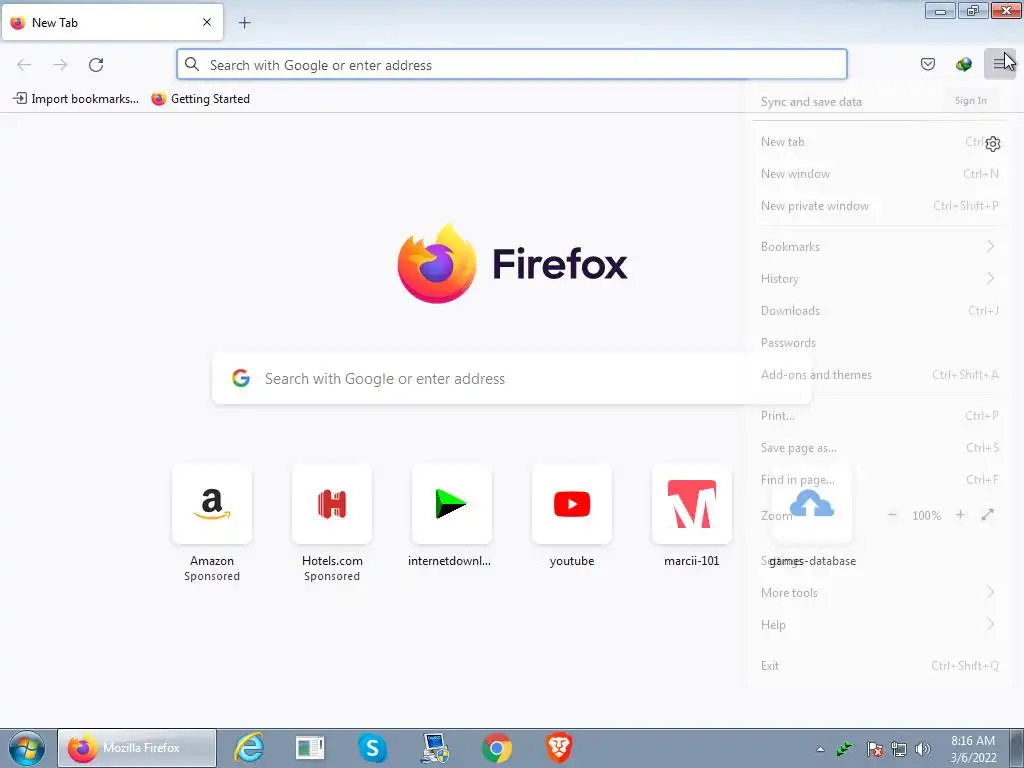
Task: Zoom out with minus button
Action: point(892,515)
